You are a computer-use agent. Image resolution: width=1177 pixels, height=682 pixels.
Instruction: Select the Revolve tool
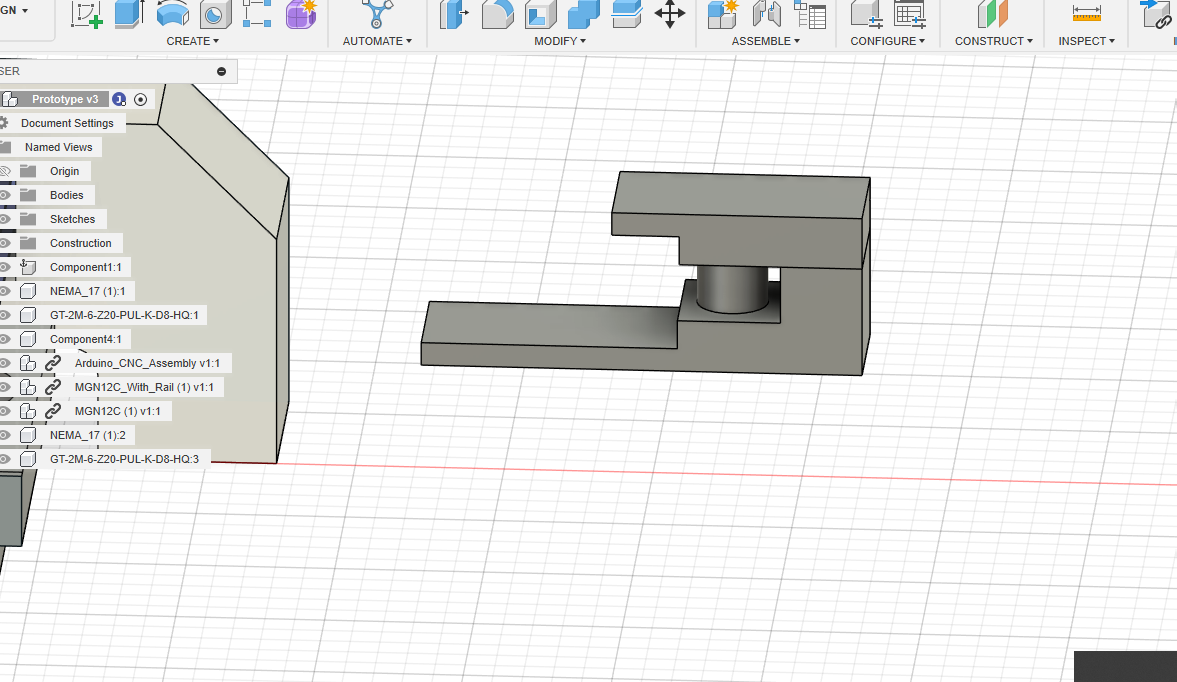(172, 14)
